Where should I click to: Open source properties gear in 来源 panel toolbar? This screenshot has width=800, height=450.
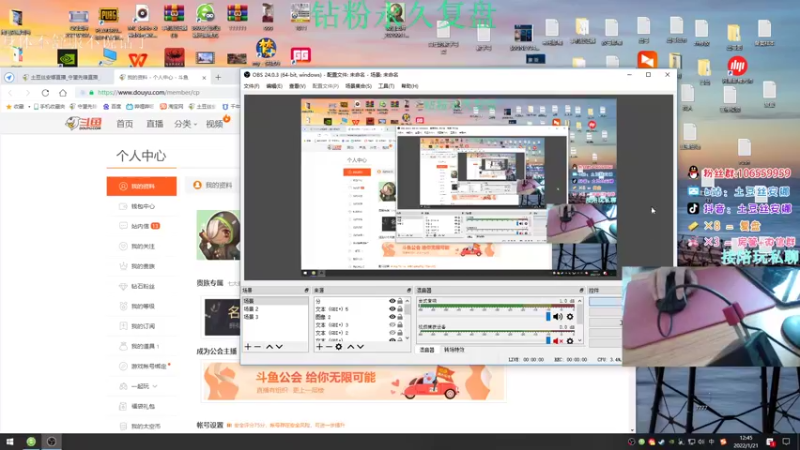339,347
